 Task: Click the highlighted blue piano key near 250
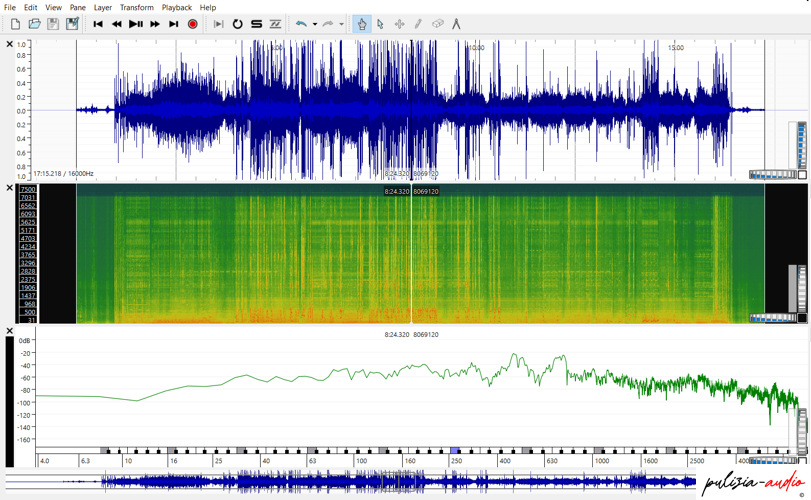(x=455, y=451)
